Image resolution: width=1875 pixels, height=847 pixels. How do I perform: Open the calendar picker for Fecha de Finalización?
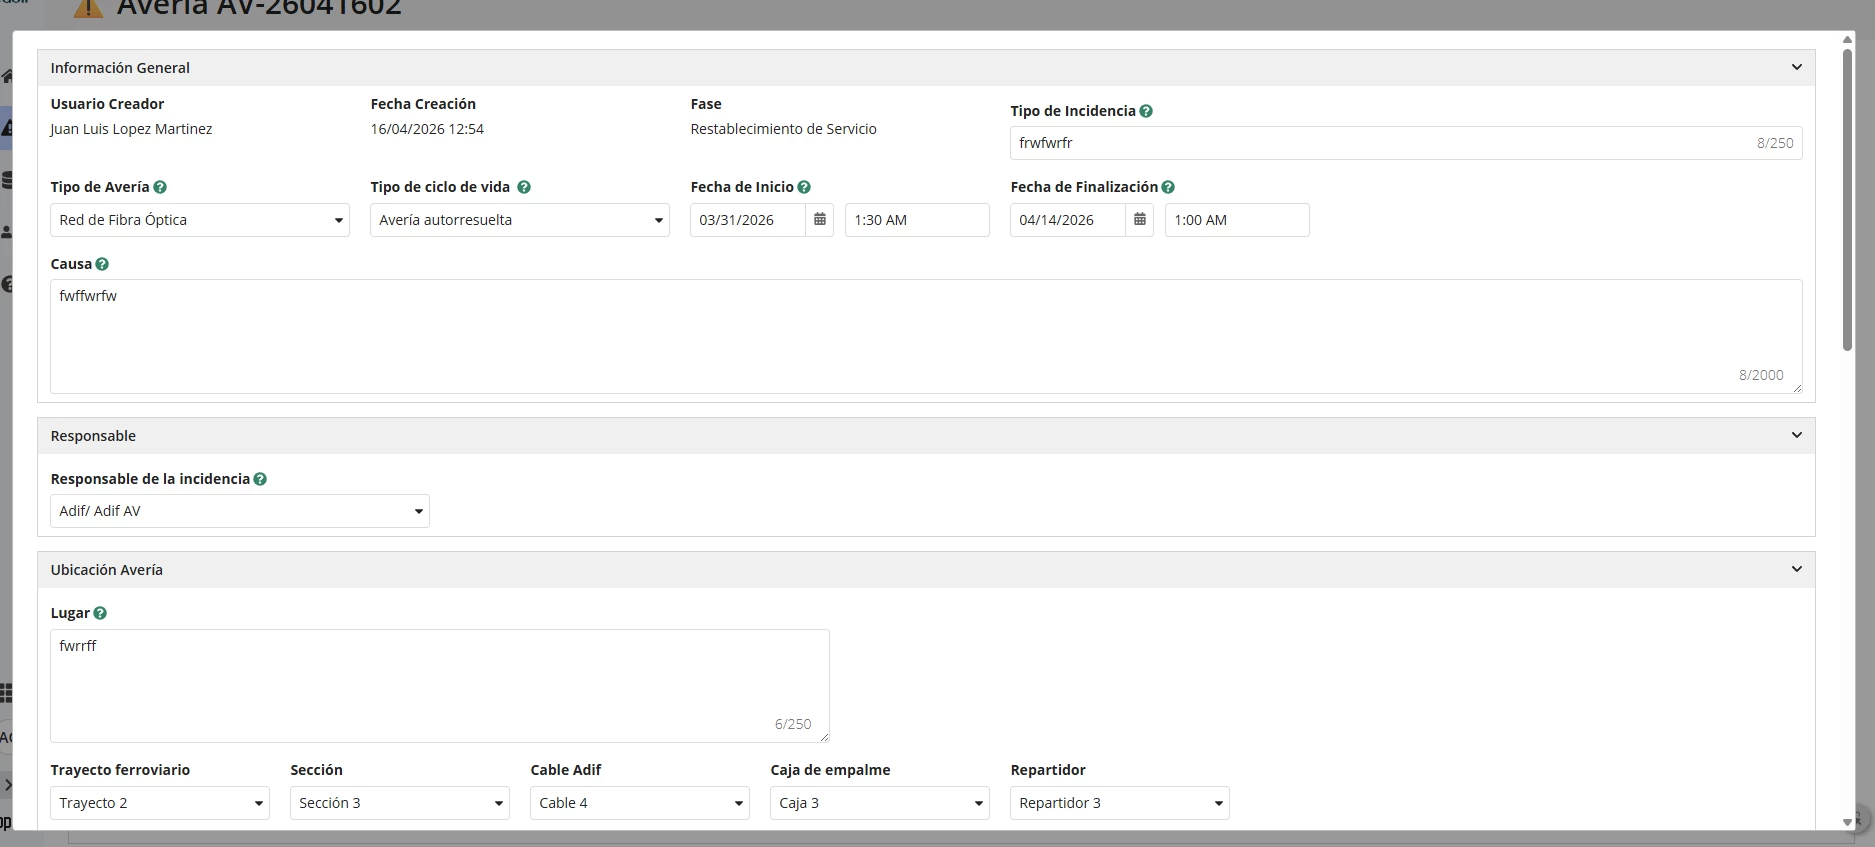(1140, 220)
